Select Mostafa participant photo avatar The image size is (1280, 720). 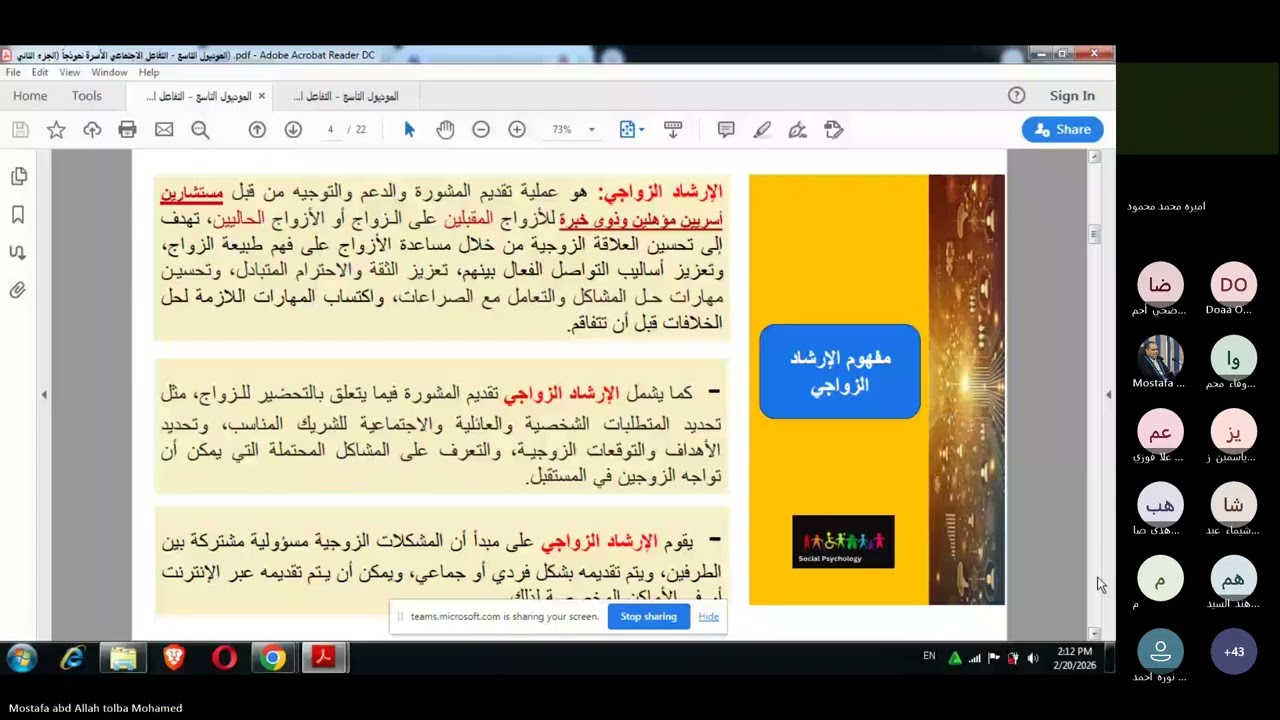click(1160, 358)
